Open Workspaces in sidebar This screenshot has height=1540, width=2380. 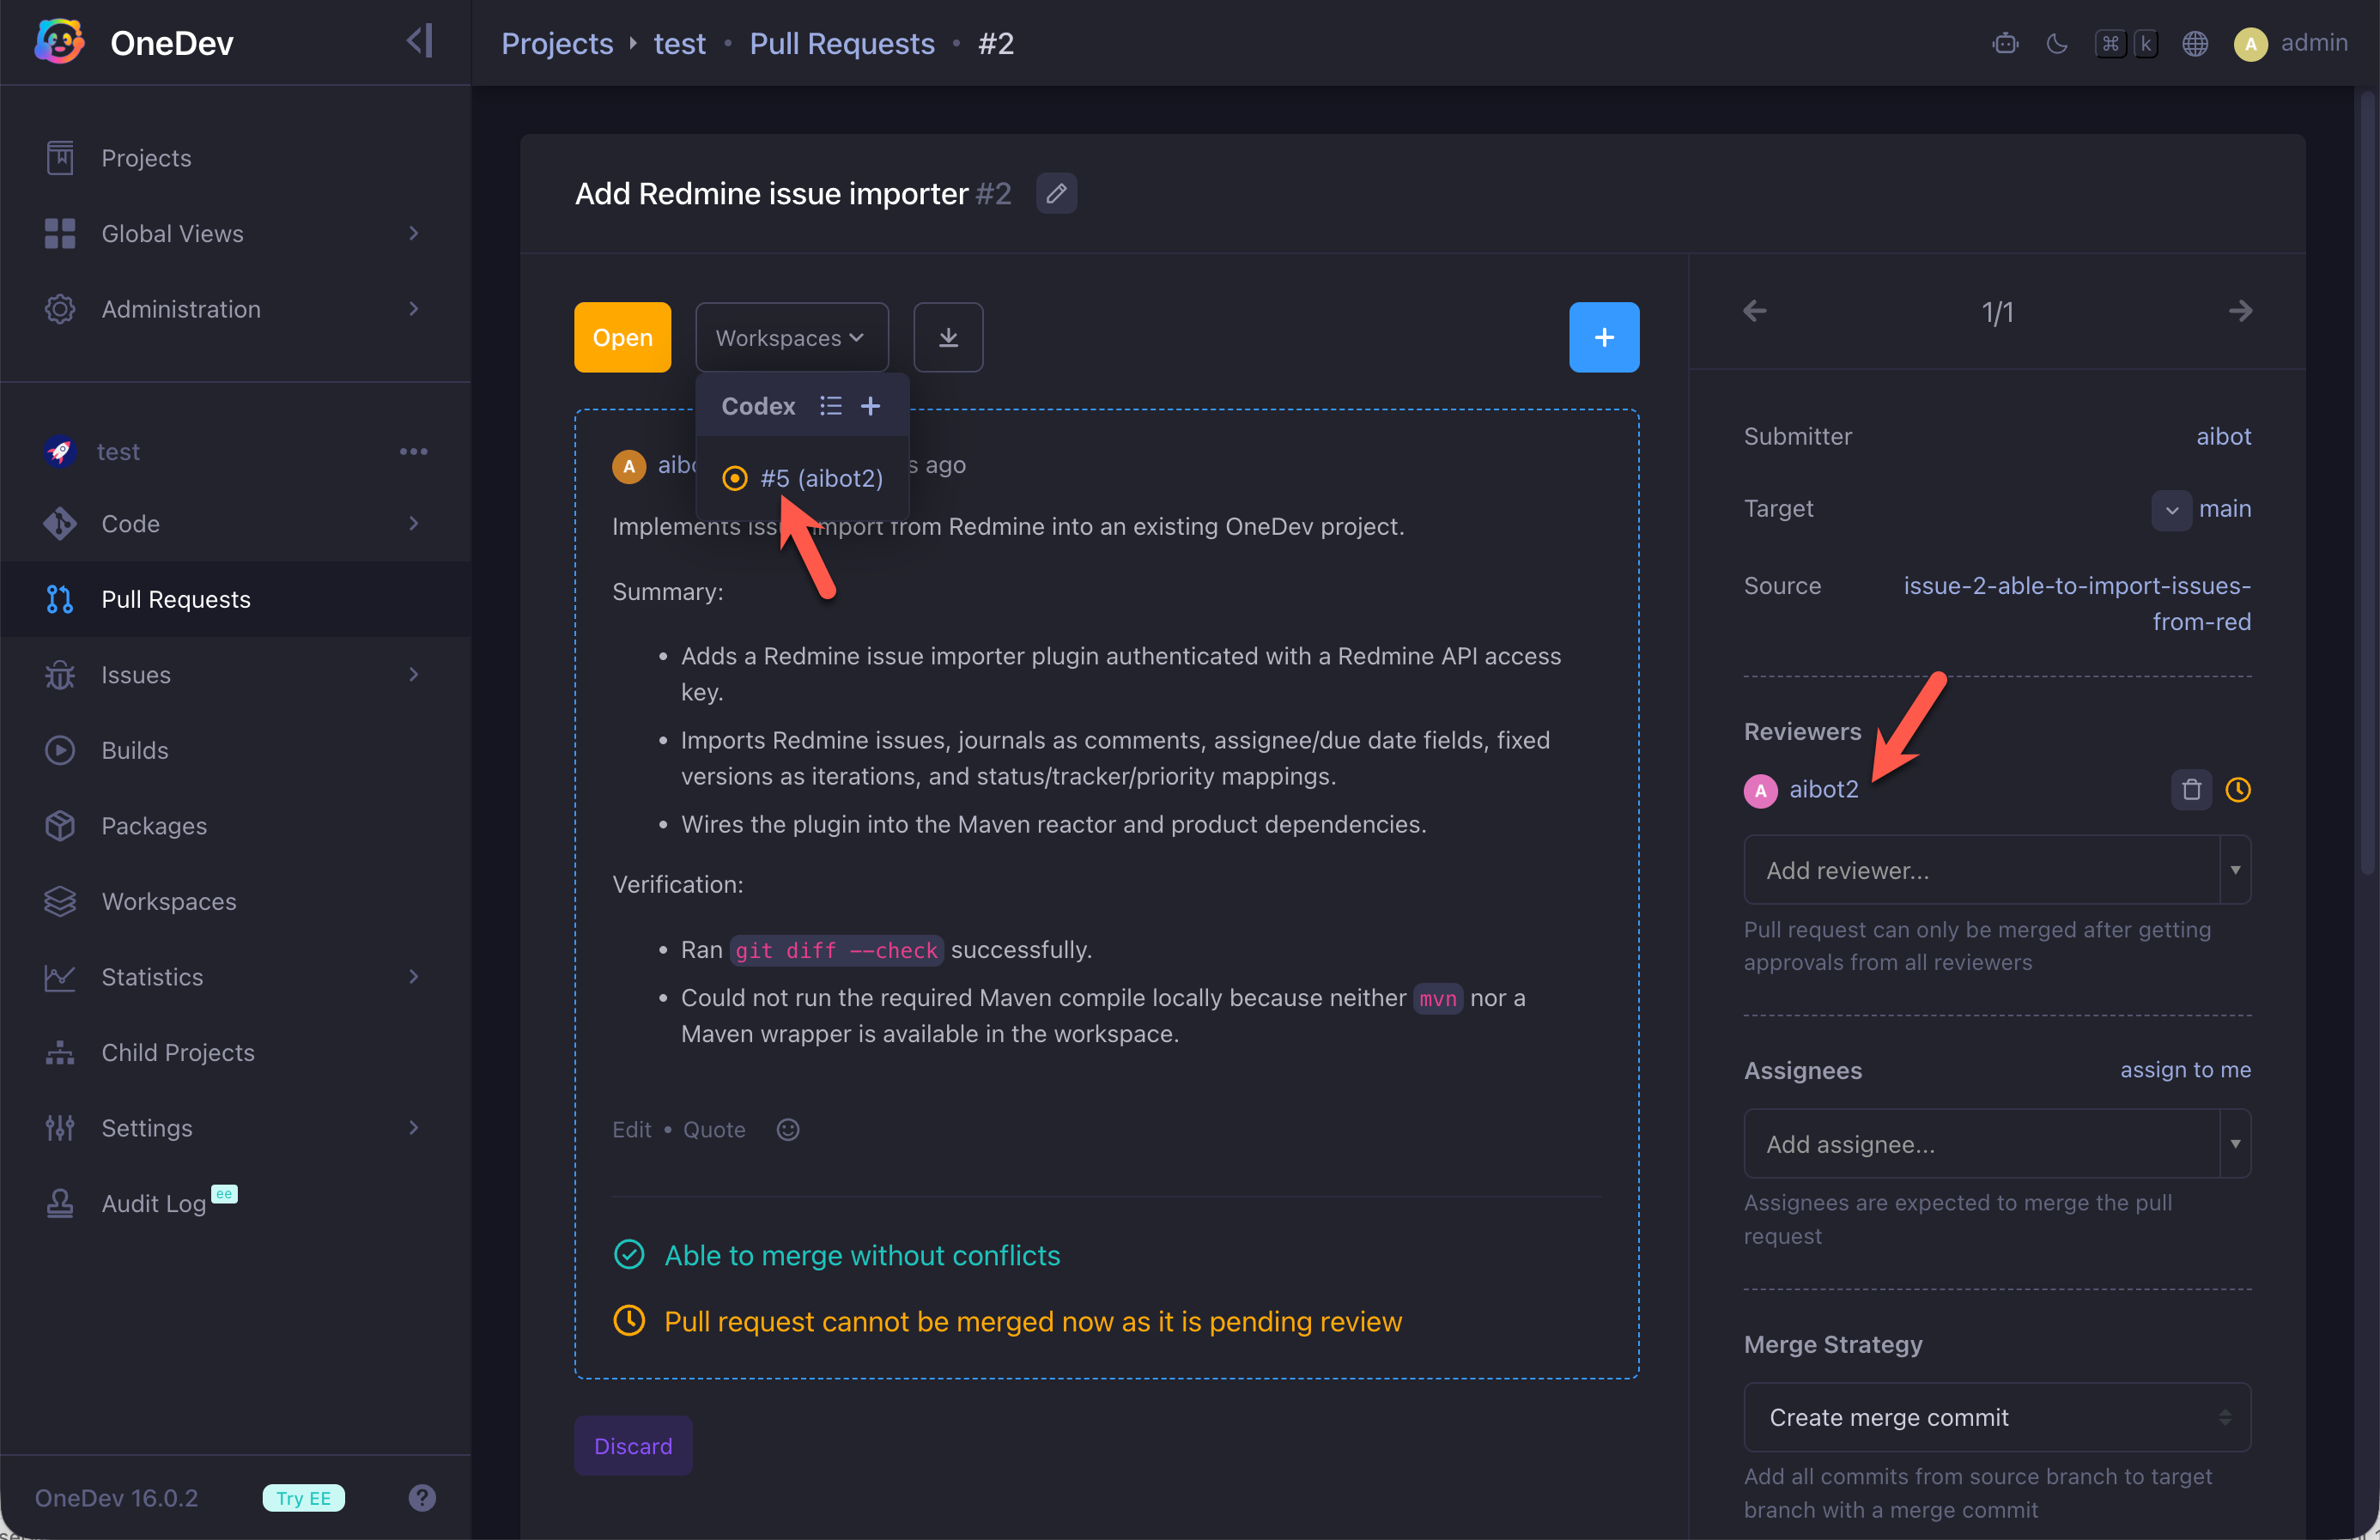236,901
